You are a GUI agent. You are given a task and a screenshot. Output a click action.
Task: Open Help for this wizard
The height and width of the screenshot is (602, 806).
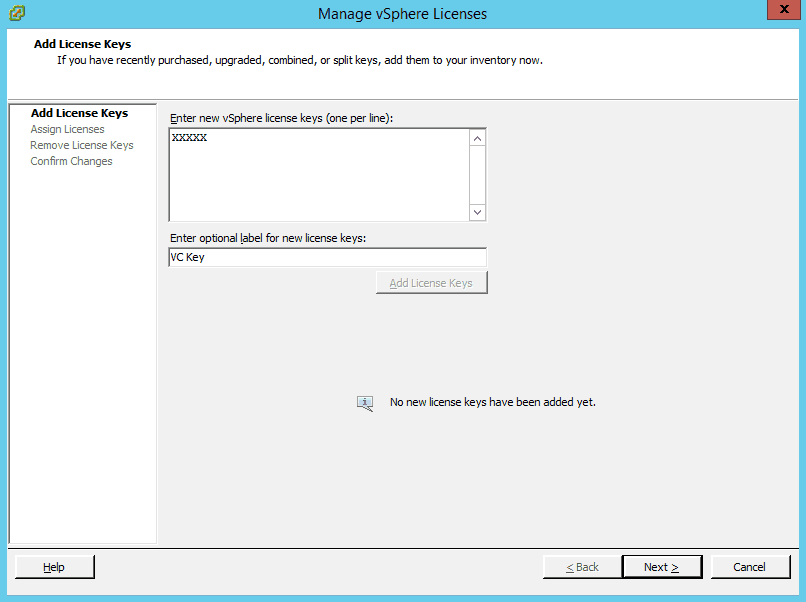click(x=54, y=567)
